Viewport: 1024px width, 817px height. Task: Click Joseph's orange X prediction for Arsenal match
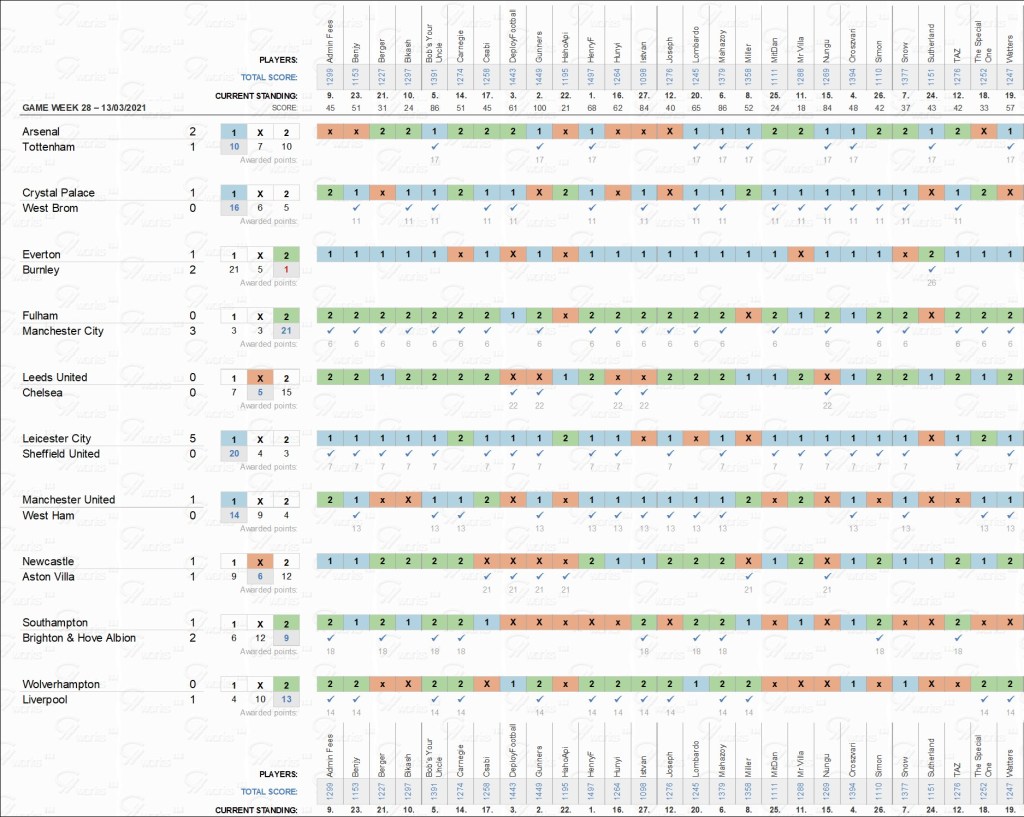point(670,132)
